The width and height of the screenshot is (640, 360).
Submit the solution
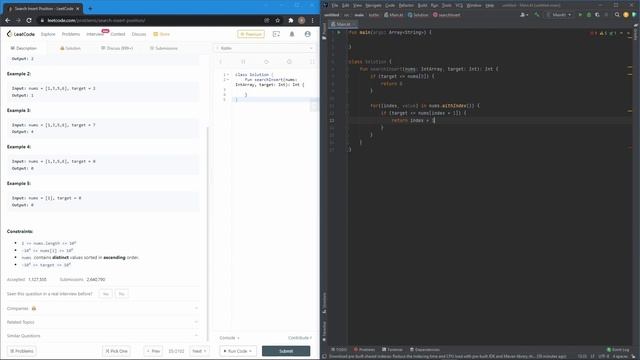tap(286, 351)
